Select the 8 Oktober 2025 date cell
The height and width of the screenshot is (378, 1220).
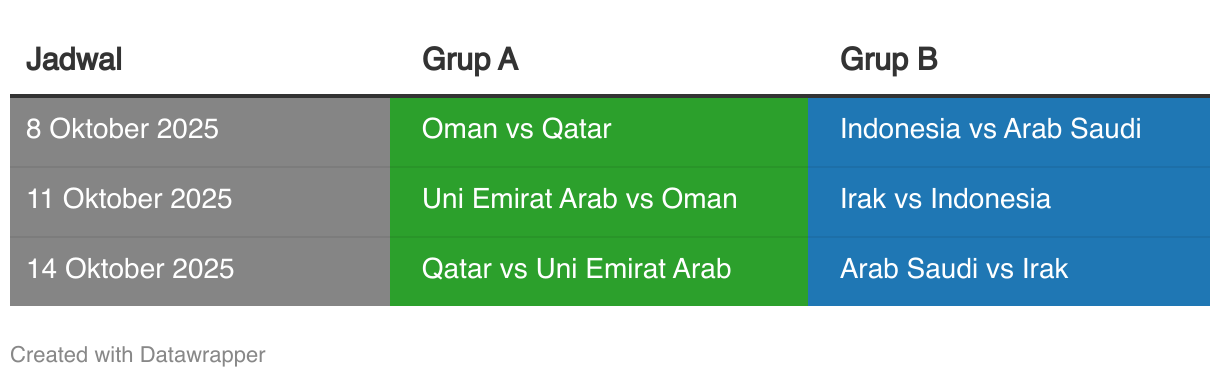pos(200,130)
